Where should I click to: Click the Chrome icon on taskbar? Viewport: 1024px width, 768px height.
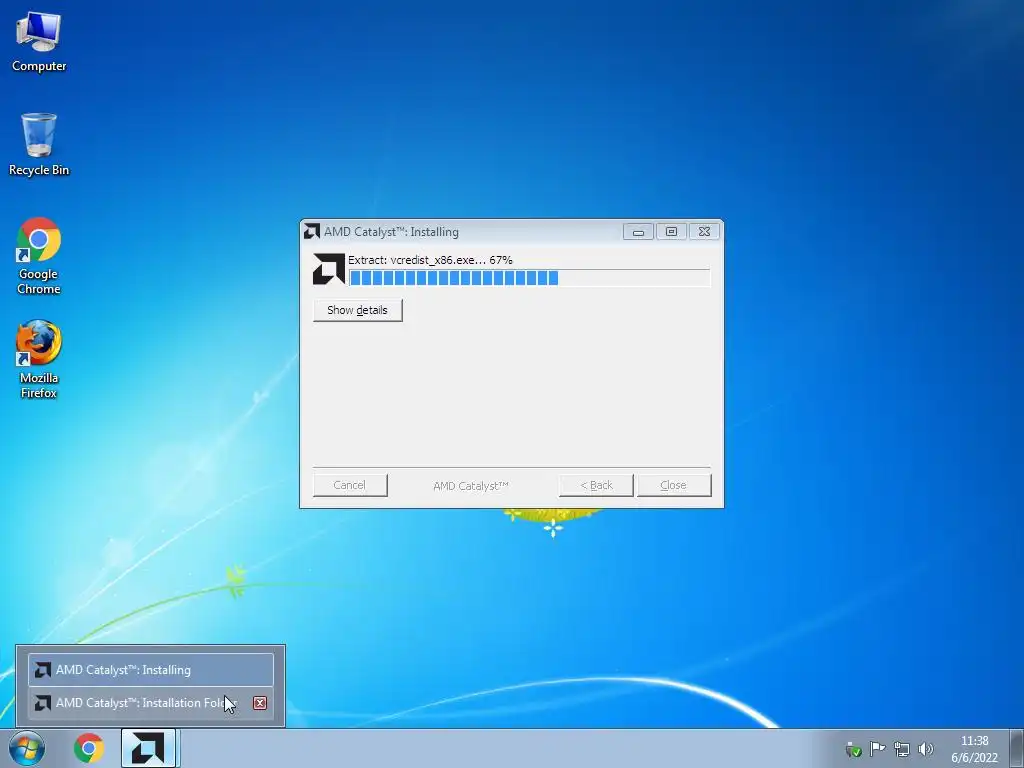[x=89, y=748]
